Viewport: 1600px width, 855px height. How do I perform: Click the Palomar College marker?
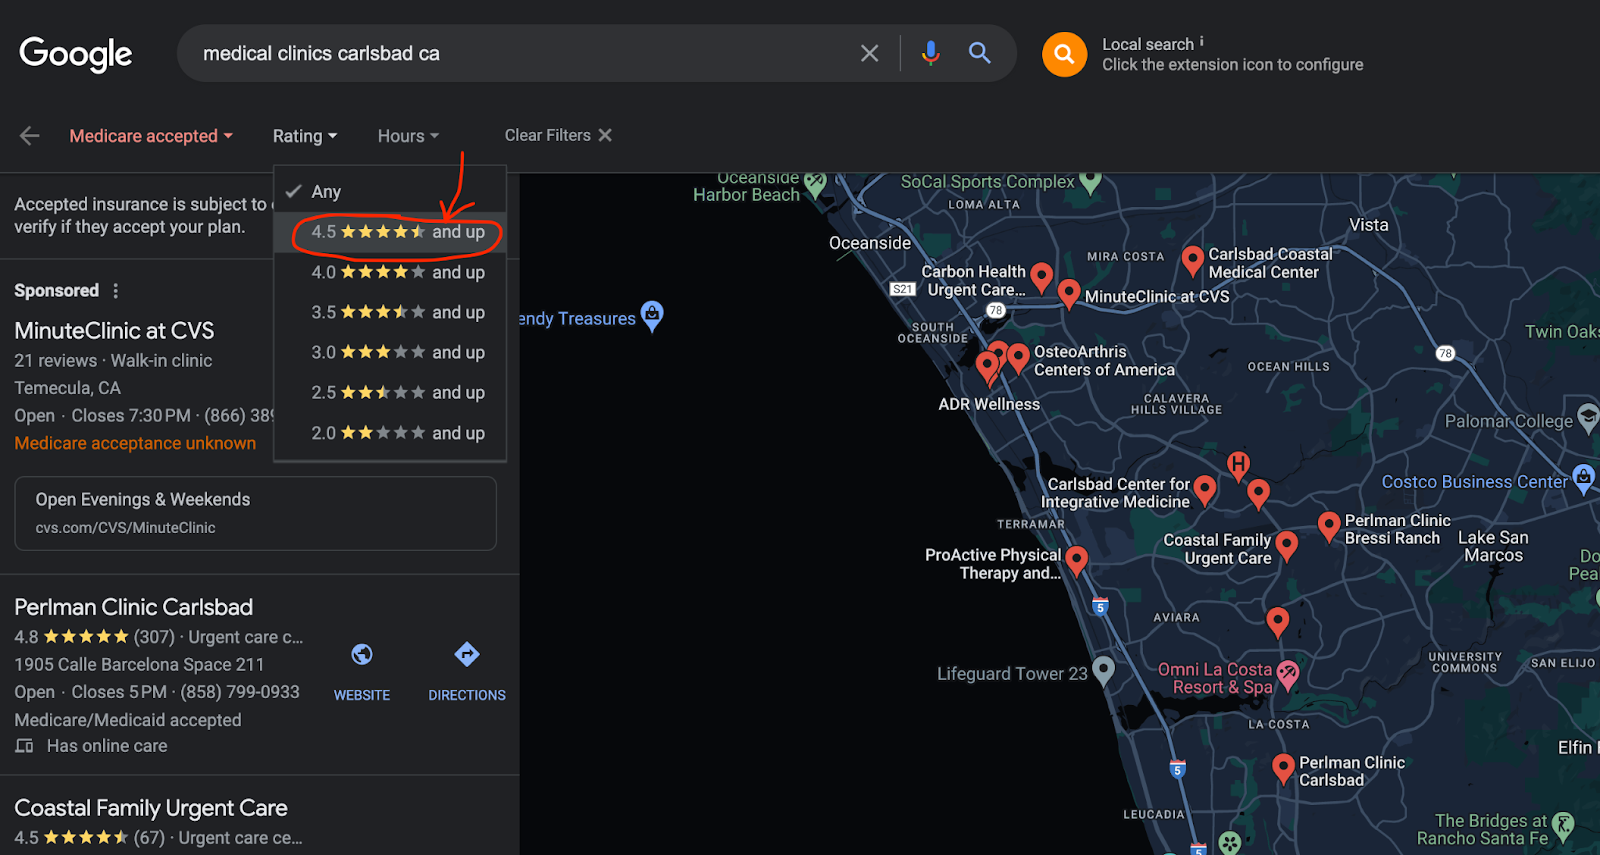tap(1588, 417)
